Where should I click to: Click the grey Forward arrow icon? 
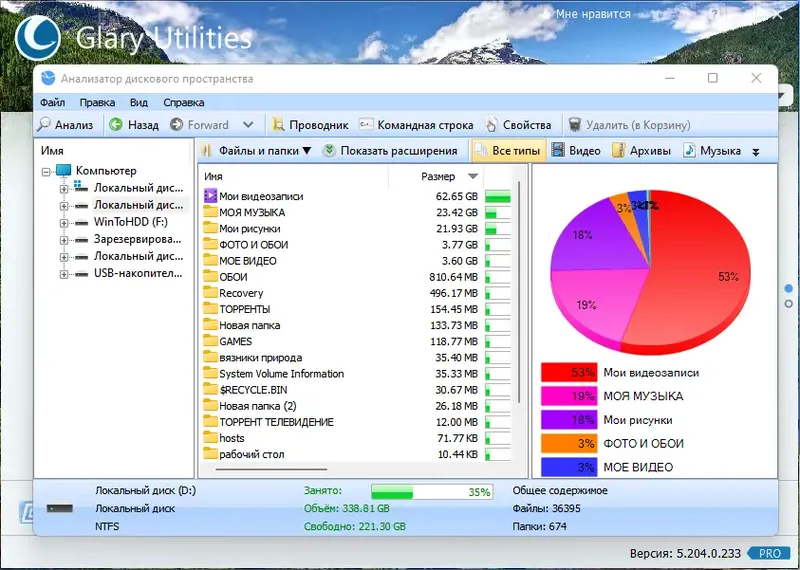(177, 125)
